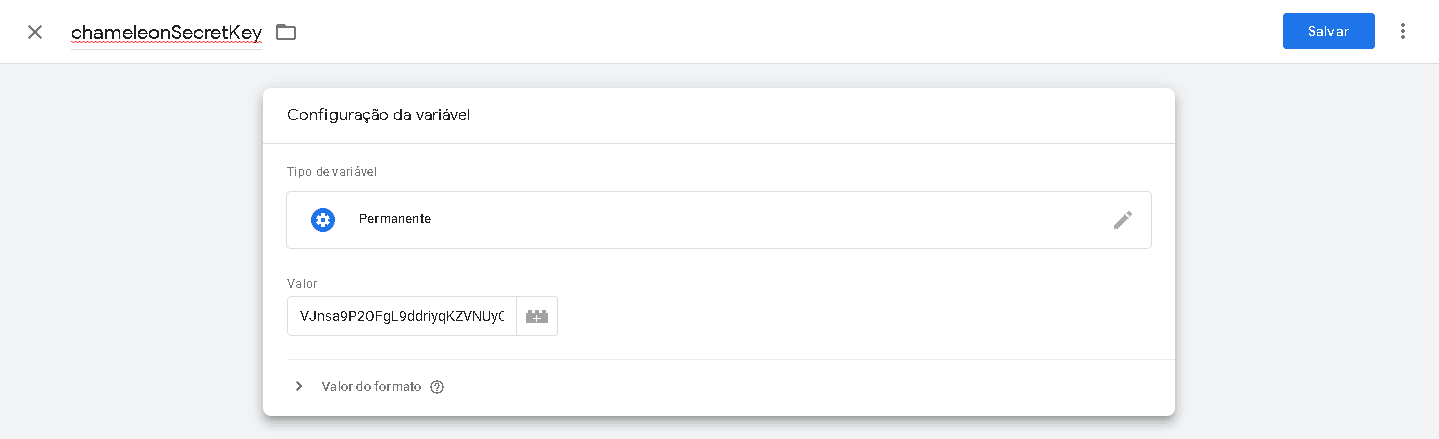Click the blank top bar area before Salvar
Image resolution: width=1439 pixels, height=439 pixels.
coord(800,32)
